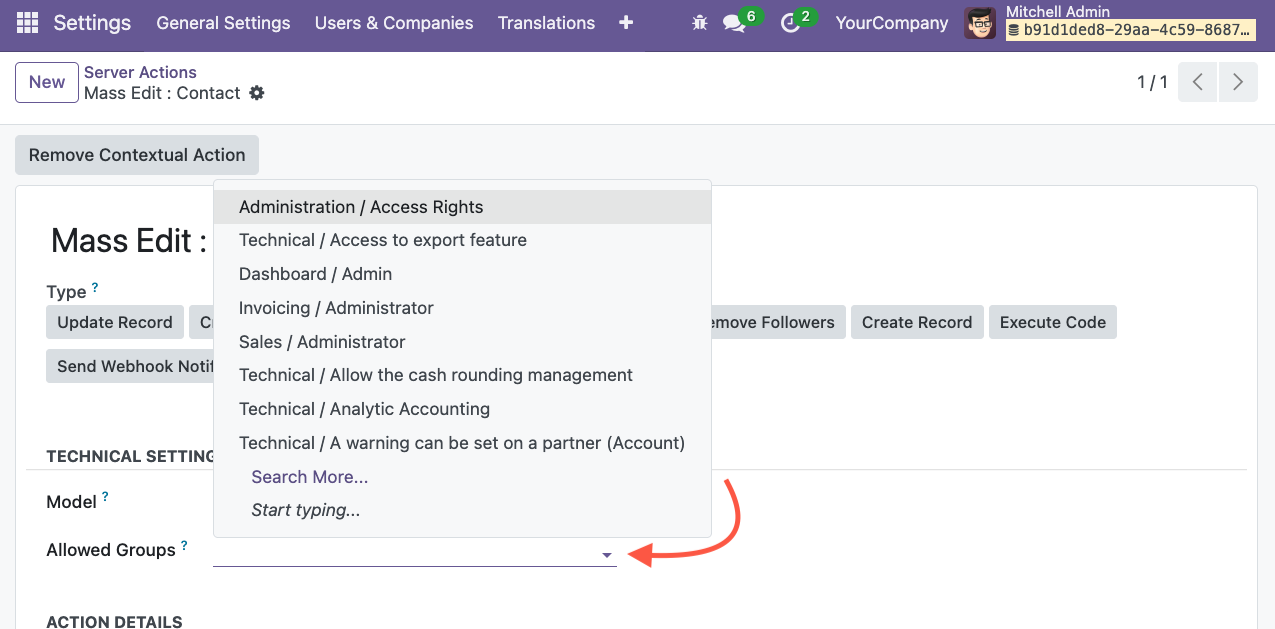The image size is (1275, 629).
Task: Click the plus icon in navbar
Action: tap(626, 22)
